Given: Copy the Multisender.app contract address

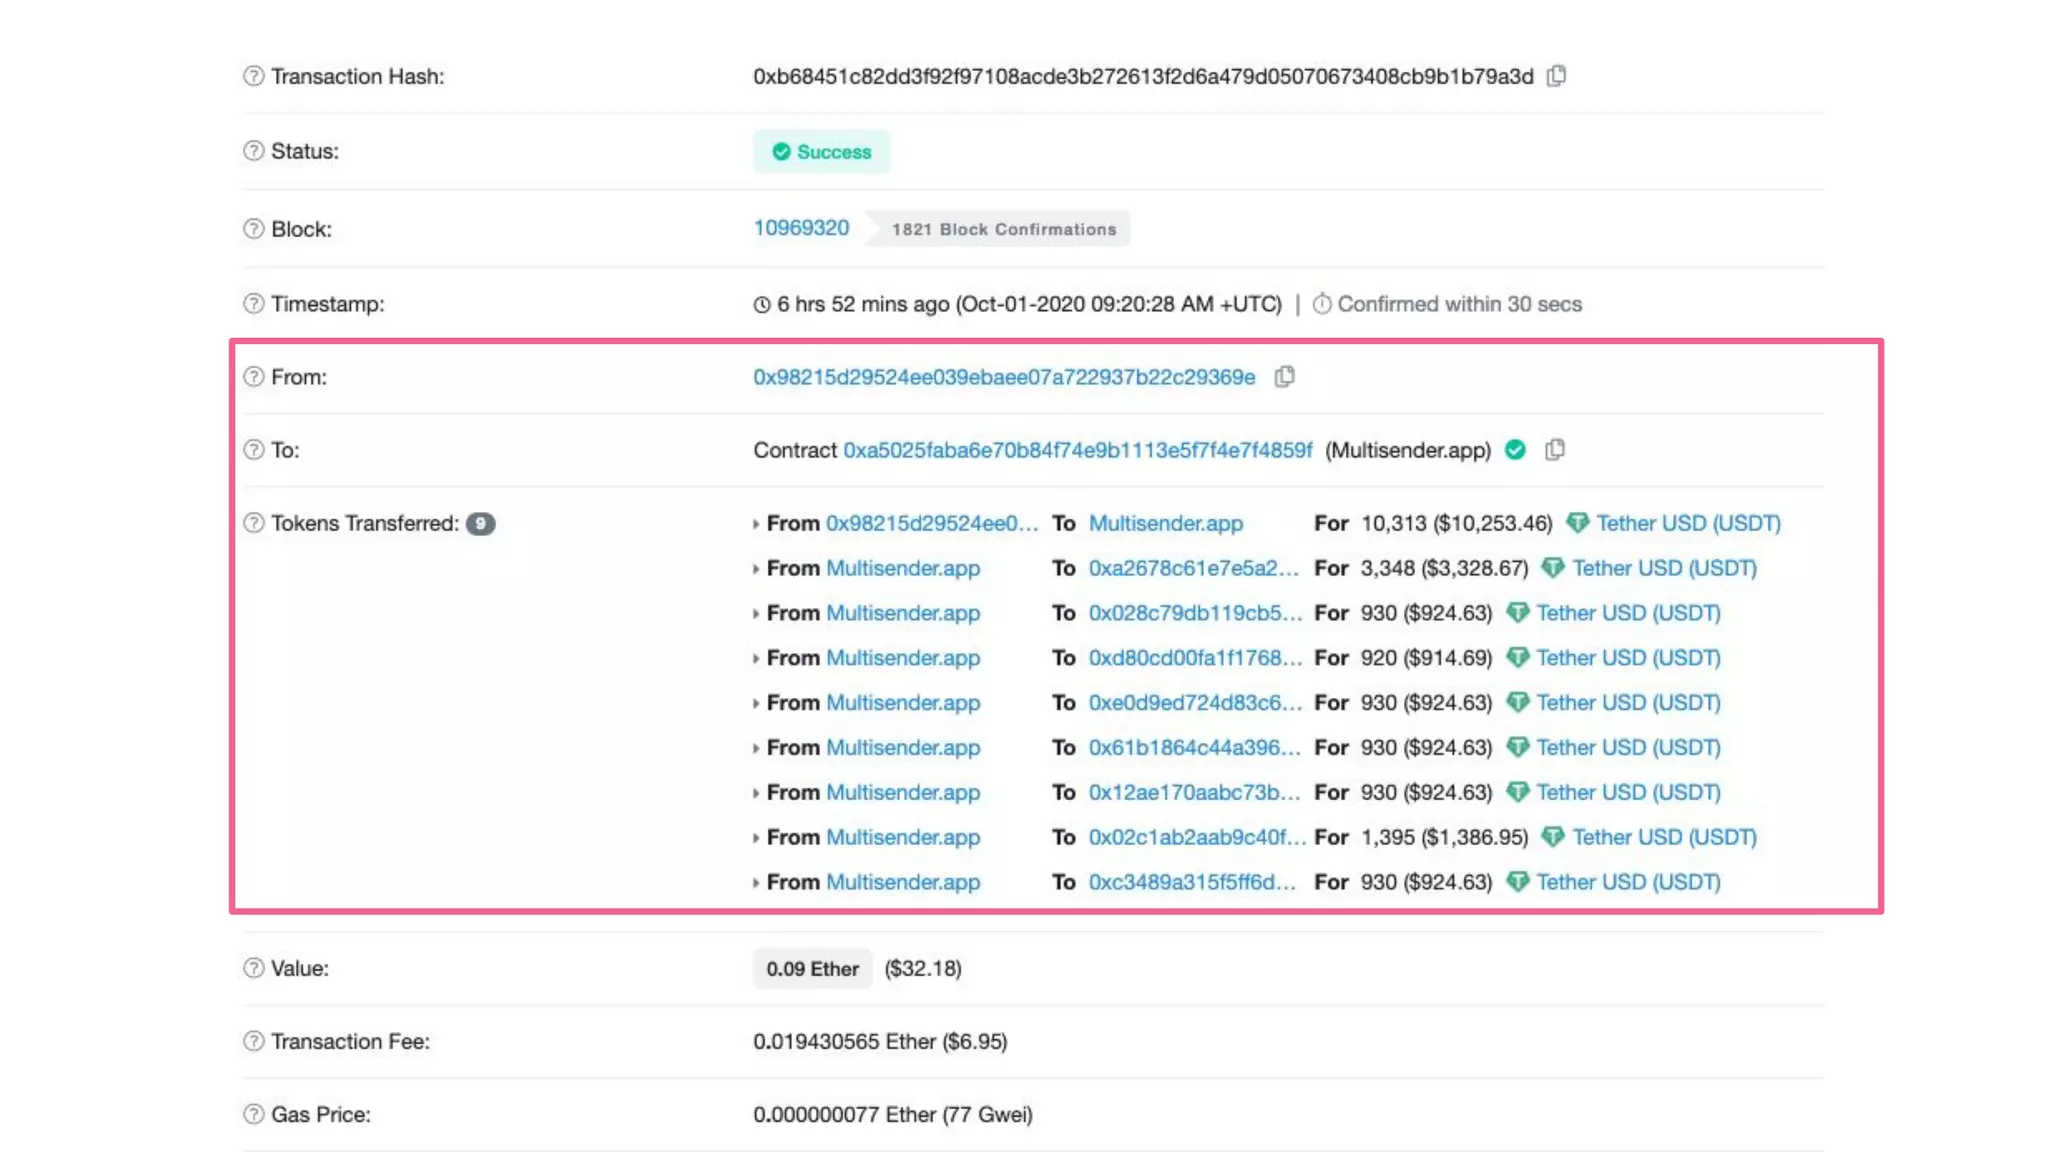Looking at the screenshot, I should [1554, 450].
